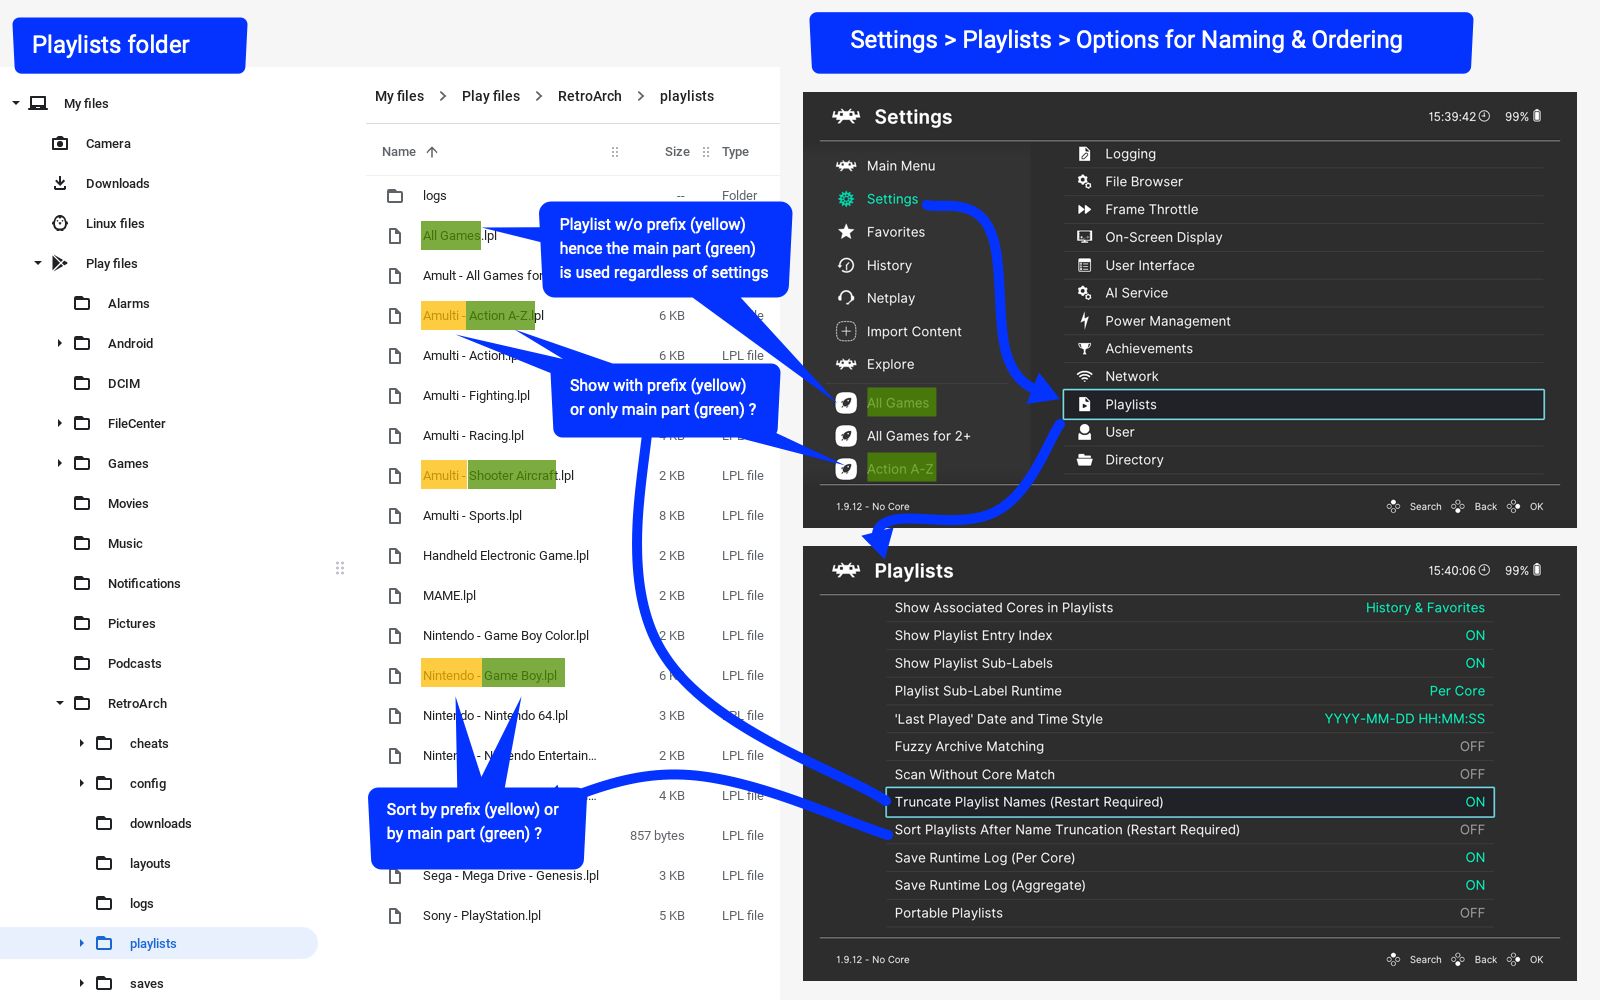Sort files by Type column header
Image resolution: width=1600 pixels, height=1000 pixels.
tap(735, 152)
